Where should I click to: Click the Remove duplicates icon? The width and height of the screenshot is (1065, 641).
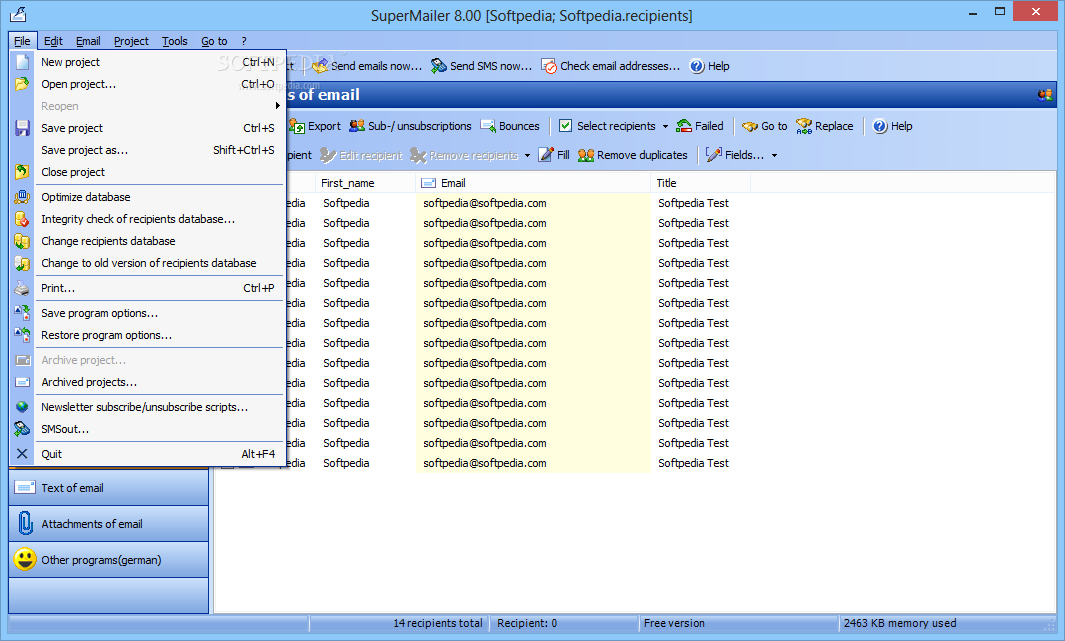[x=586, y=155]
